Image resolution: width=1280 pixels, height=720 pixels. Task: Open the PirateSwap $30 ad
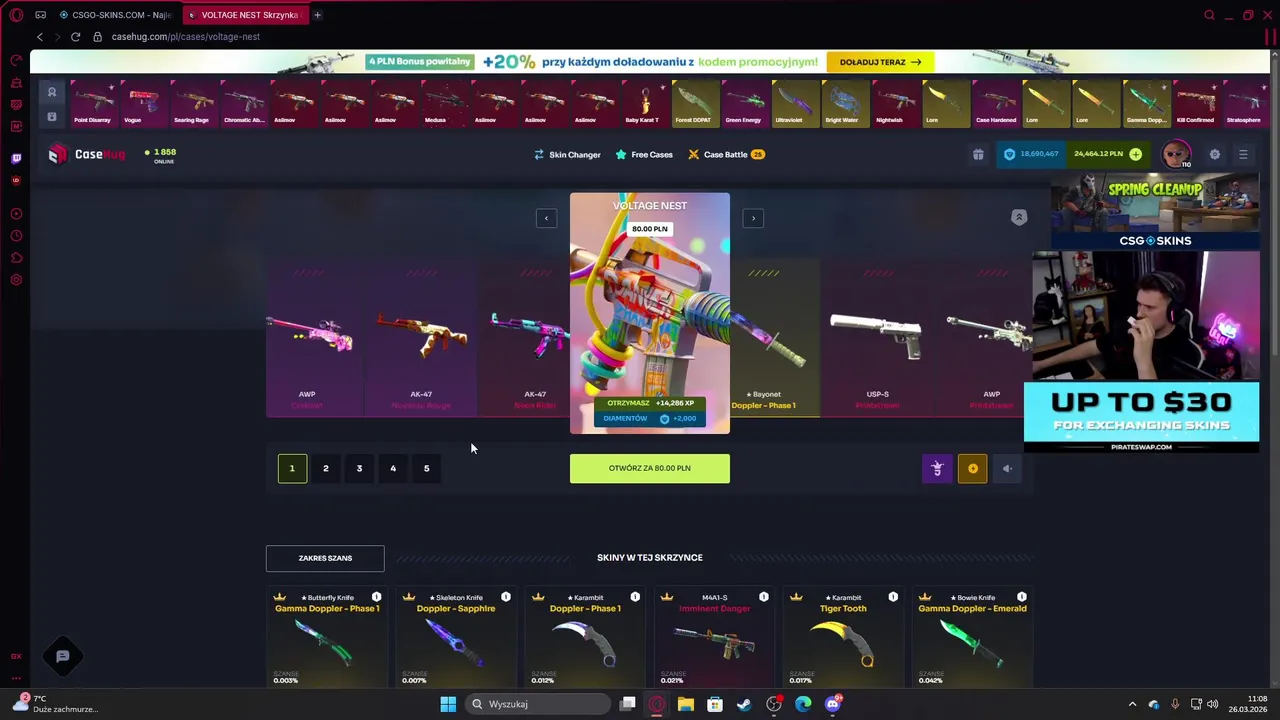(1141, 416)
